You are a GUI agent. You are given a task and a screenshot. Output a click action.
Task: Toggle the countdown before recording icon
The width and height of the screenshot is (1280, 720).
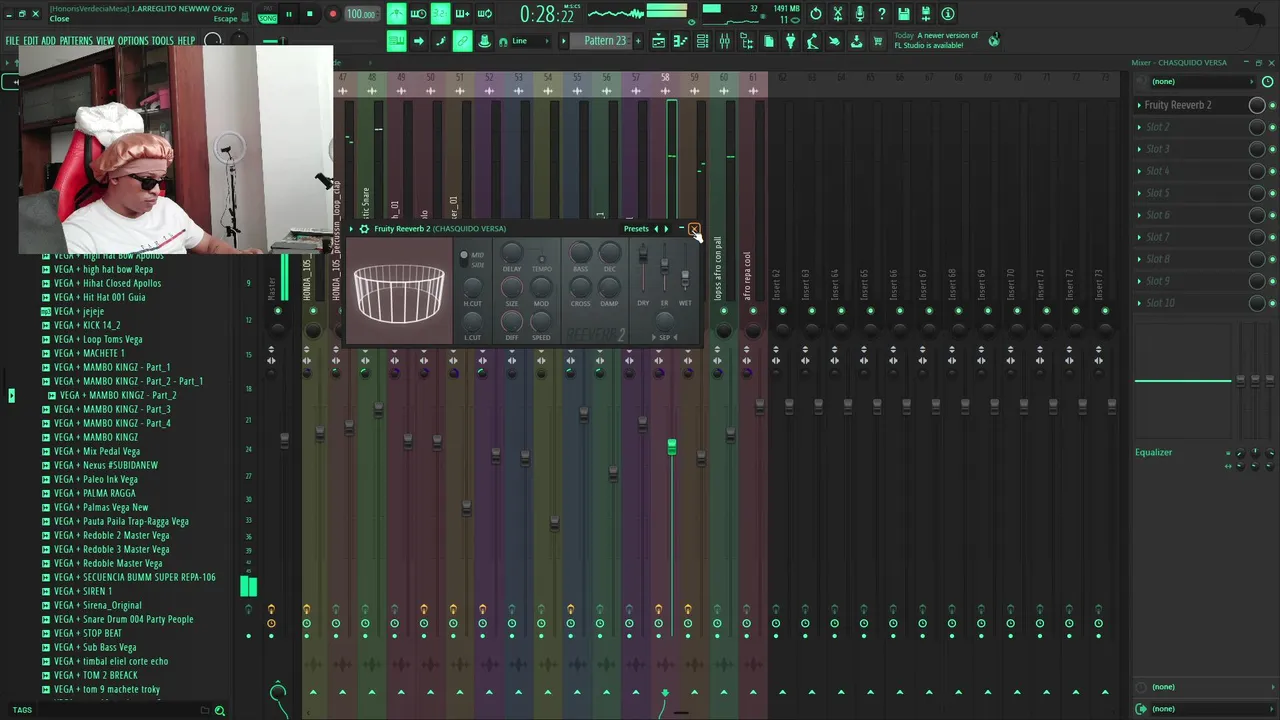[440, 14]
